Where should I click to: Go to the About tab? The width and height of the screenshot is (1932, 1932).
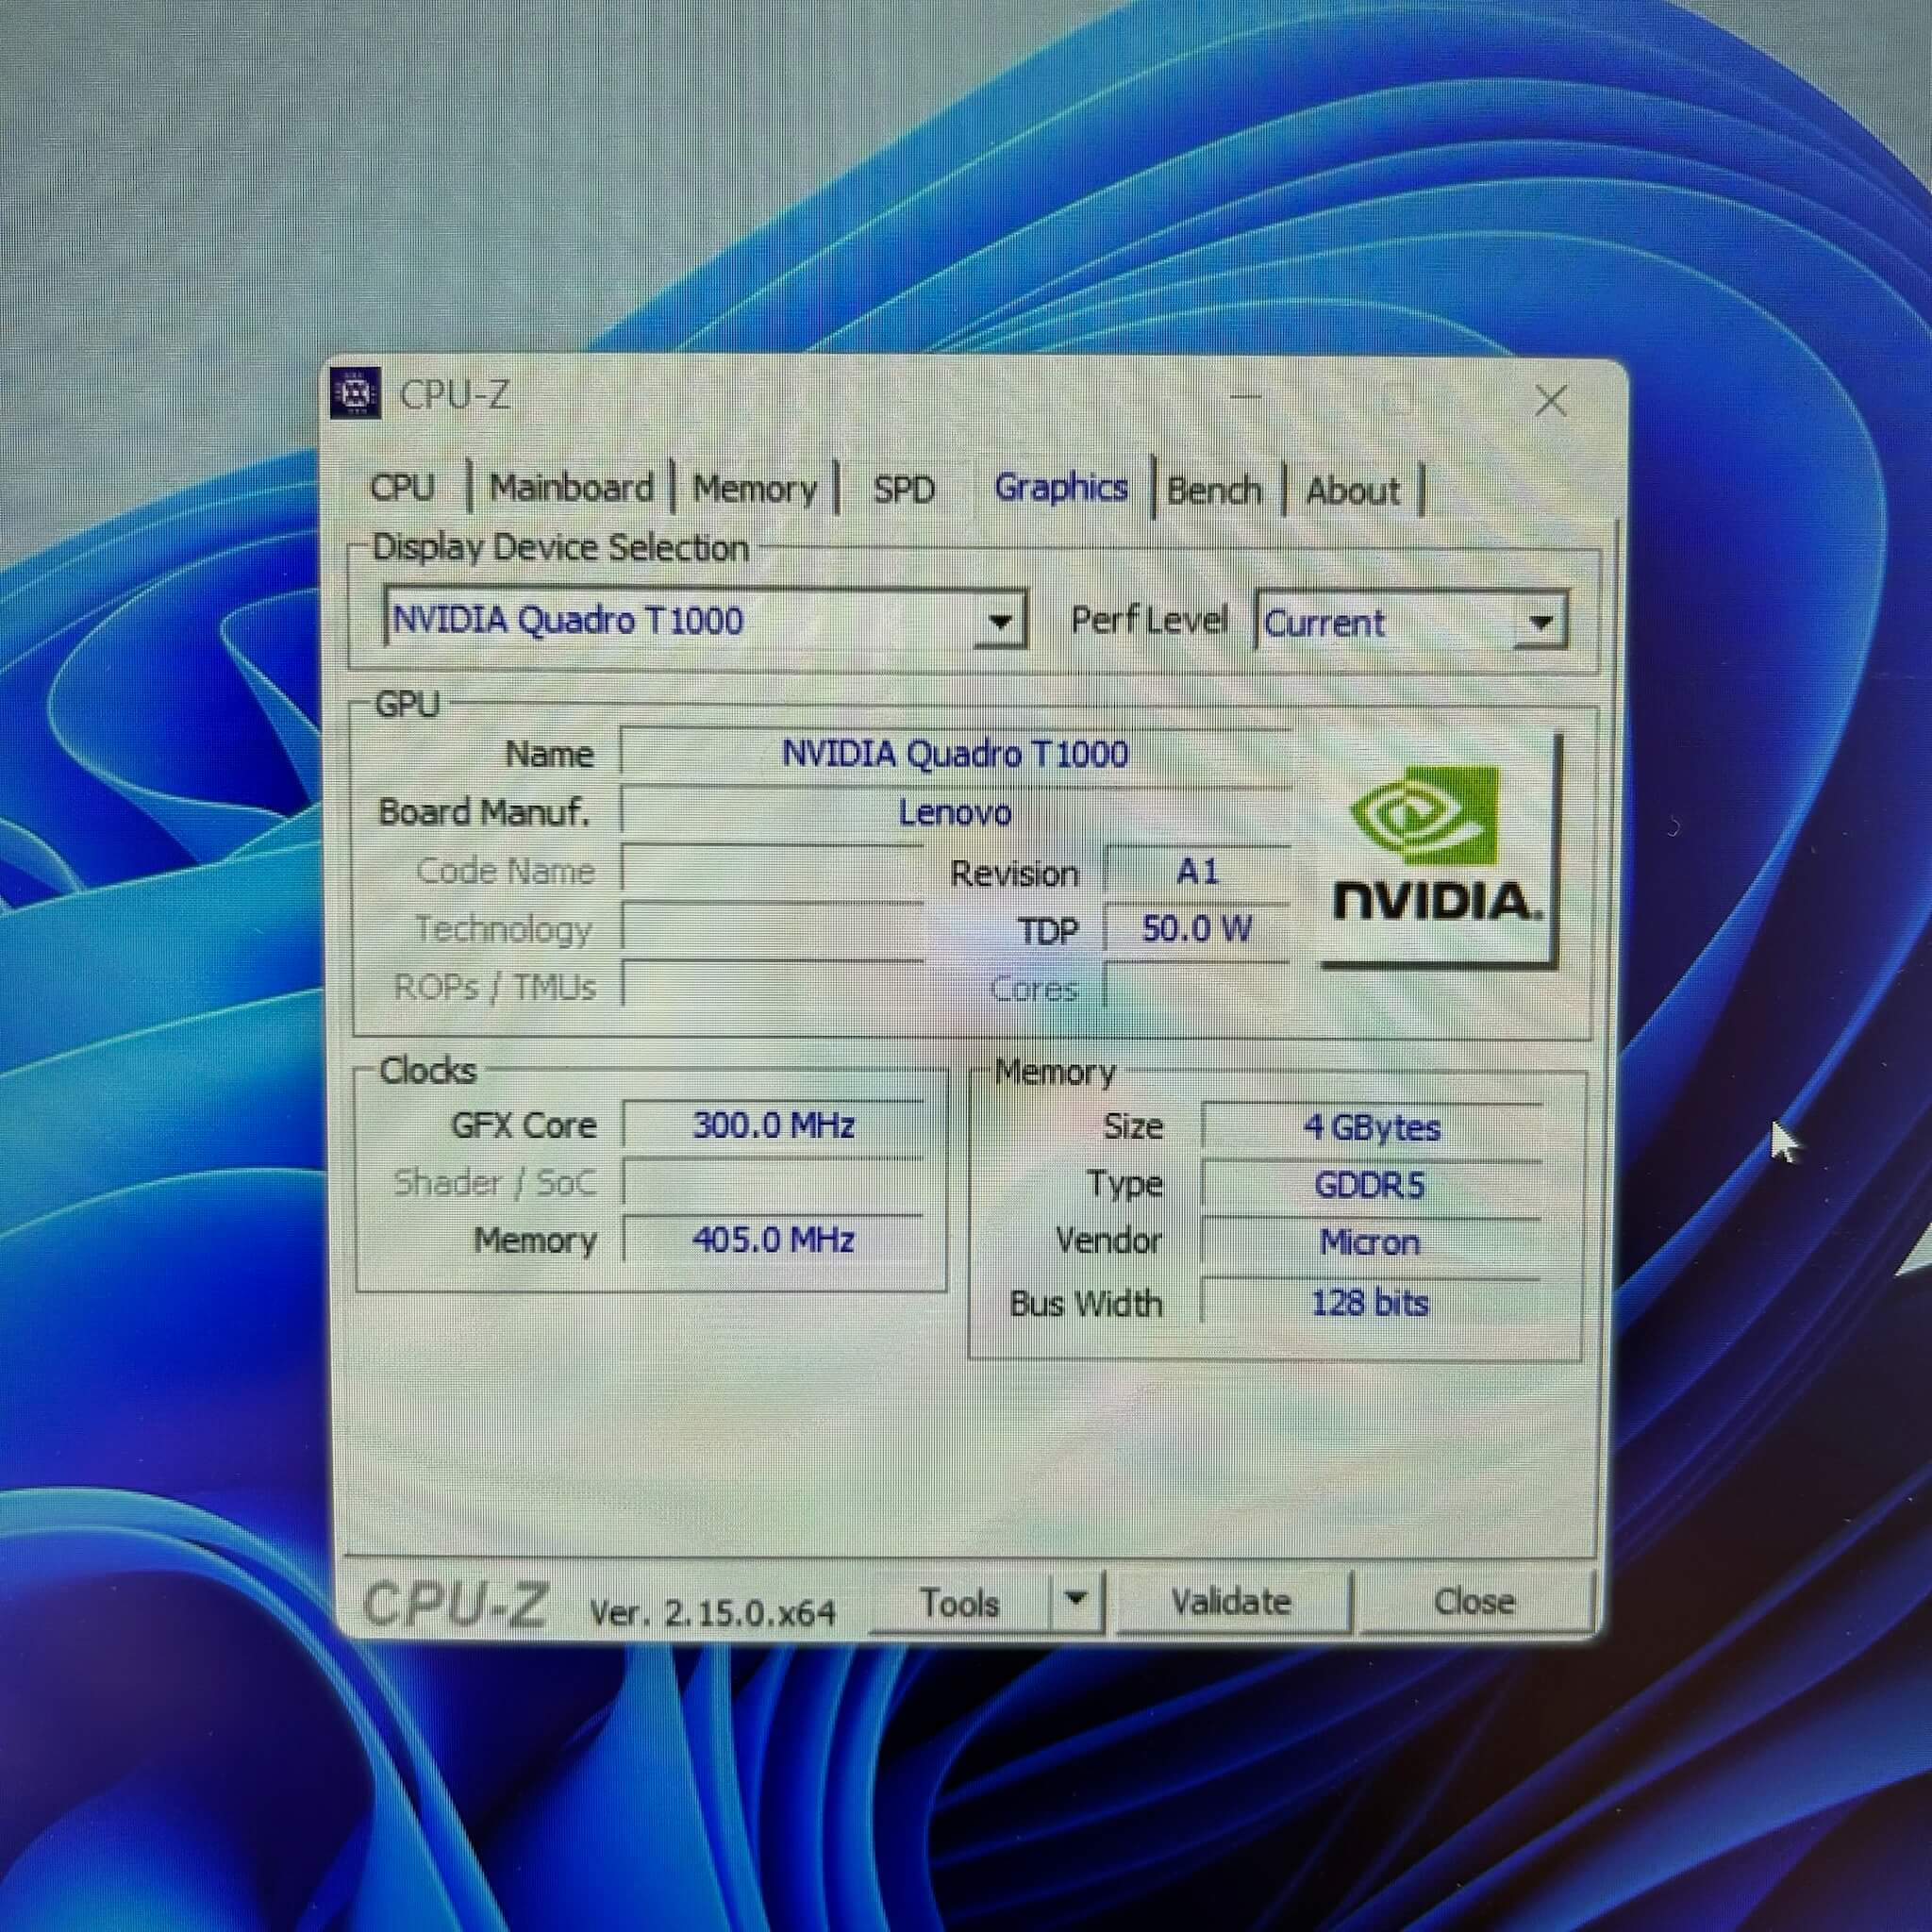pos(1353,491)
